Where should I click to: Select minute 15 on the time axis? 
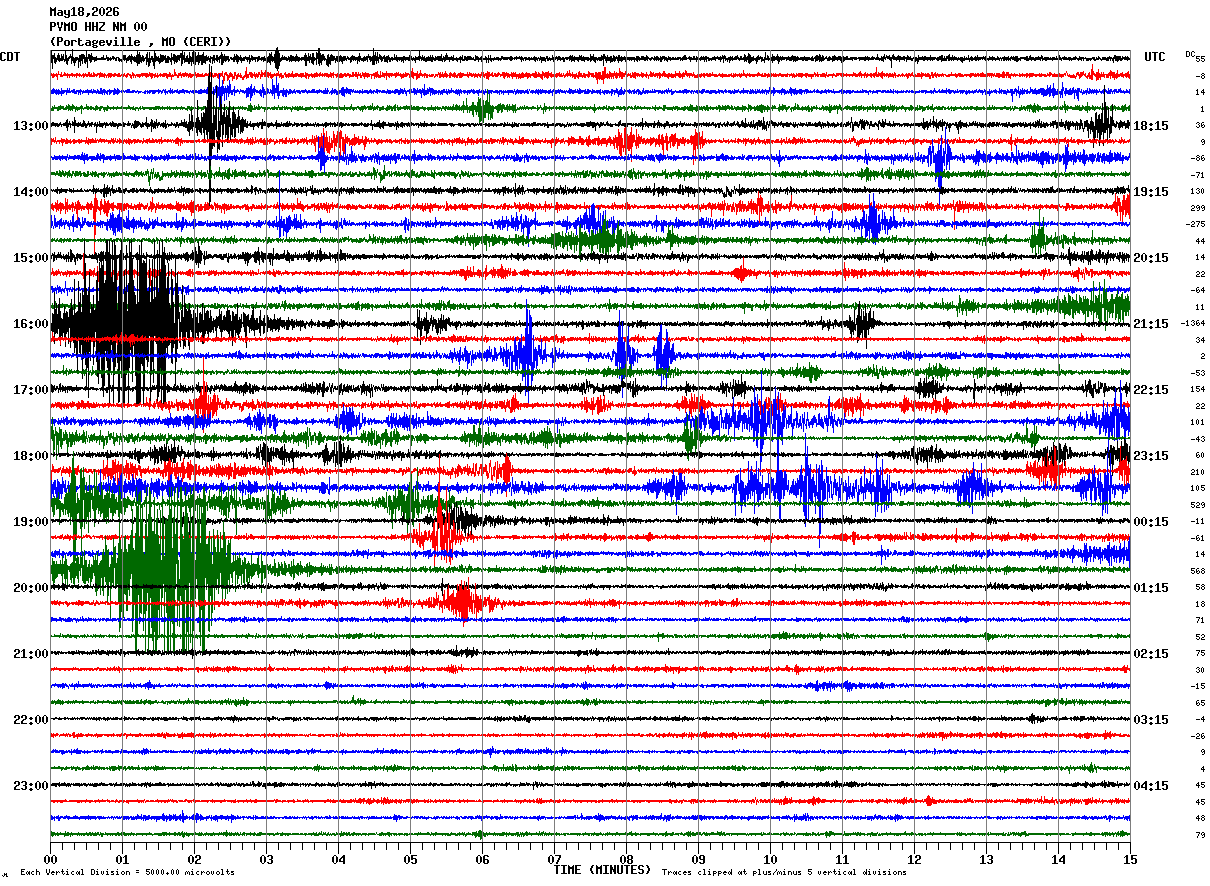[1130, 859]
